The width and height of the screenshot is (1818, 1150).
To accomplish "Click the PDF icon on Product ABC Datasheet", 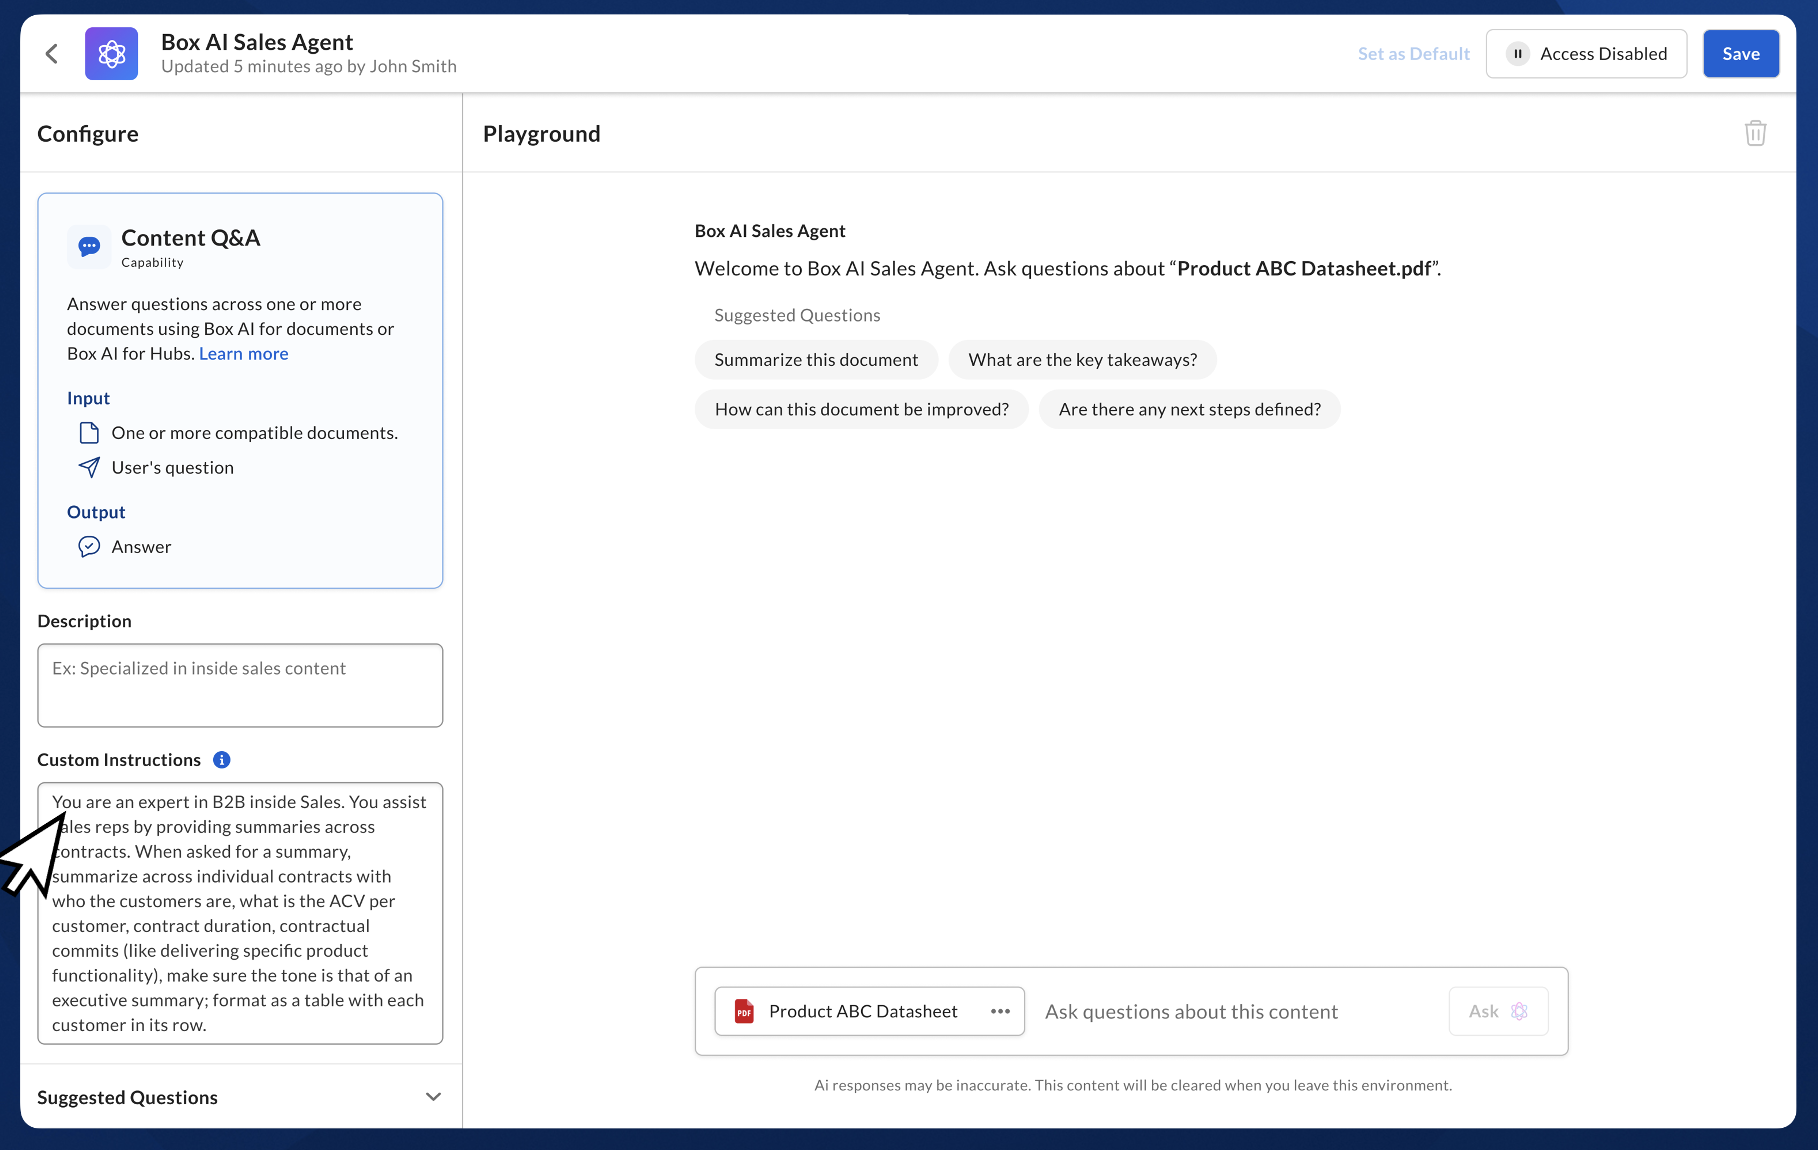I will [x=744, y=1012].
